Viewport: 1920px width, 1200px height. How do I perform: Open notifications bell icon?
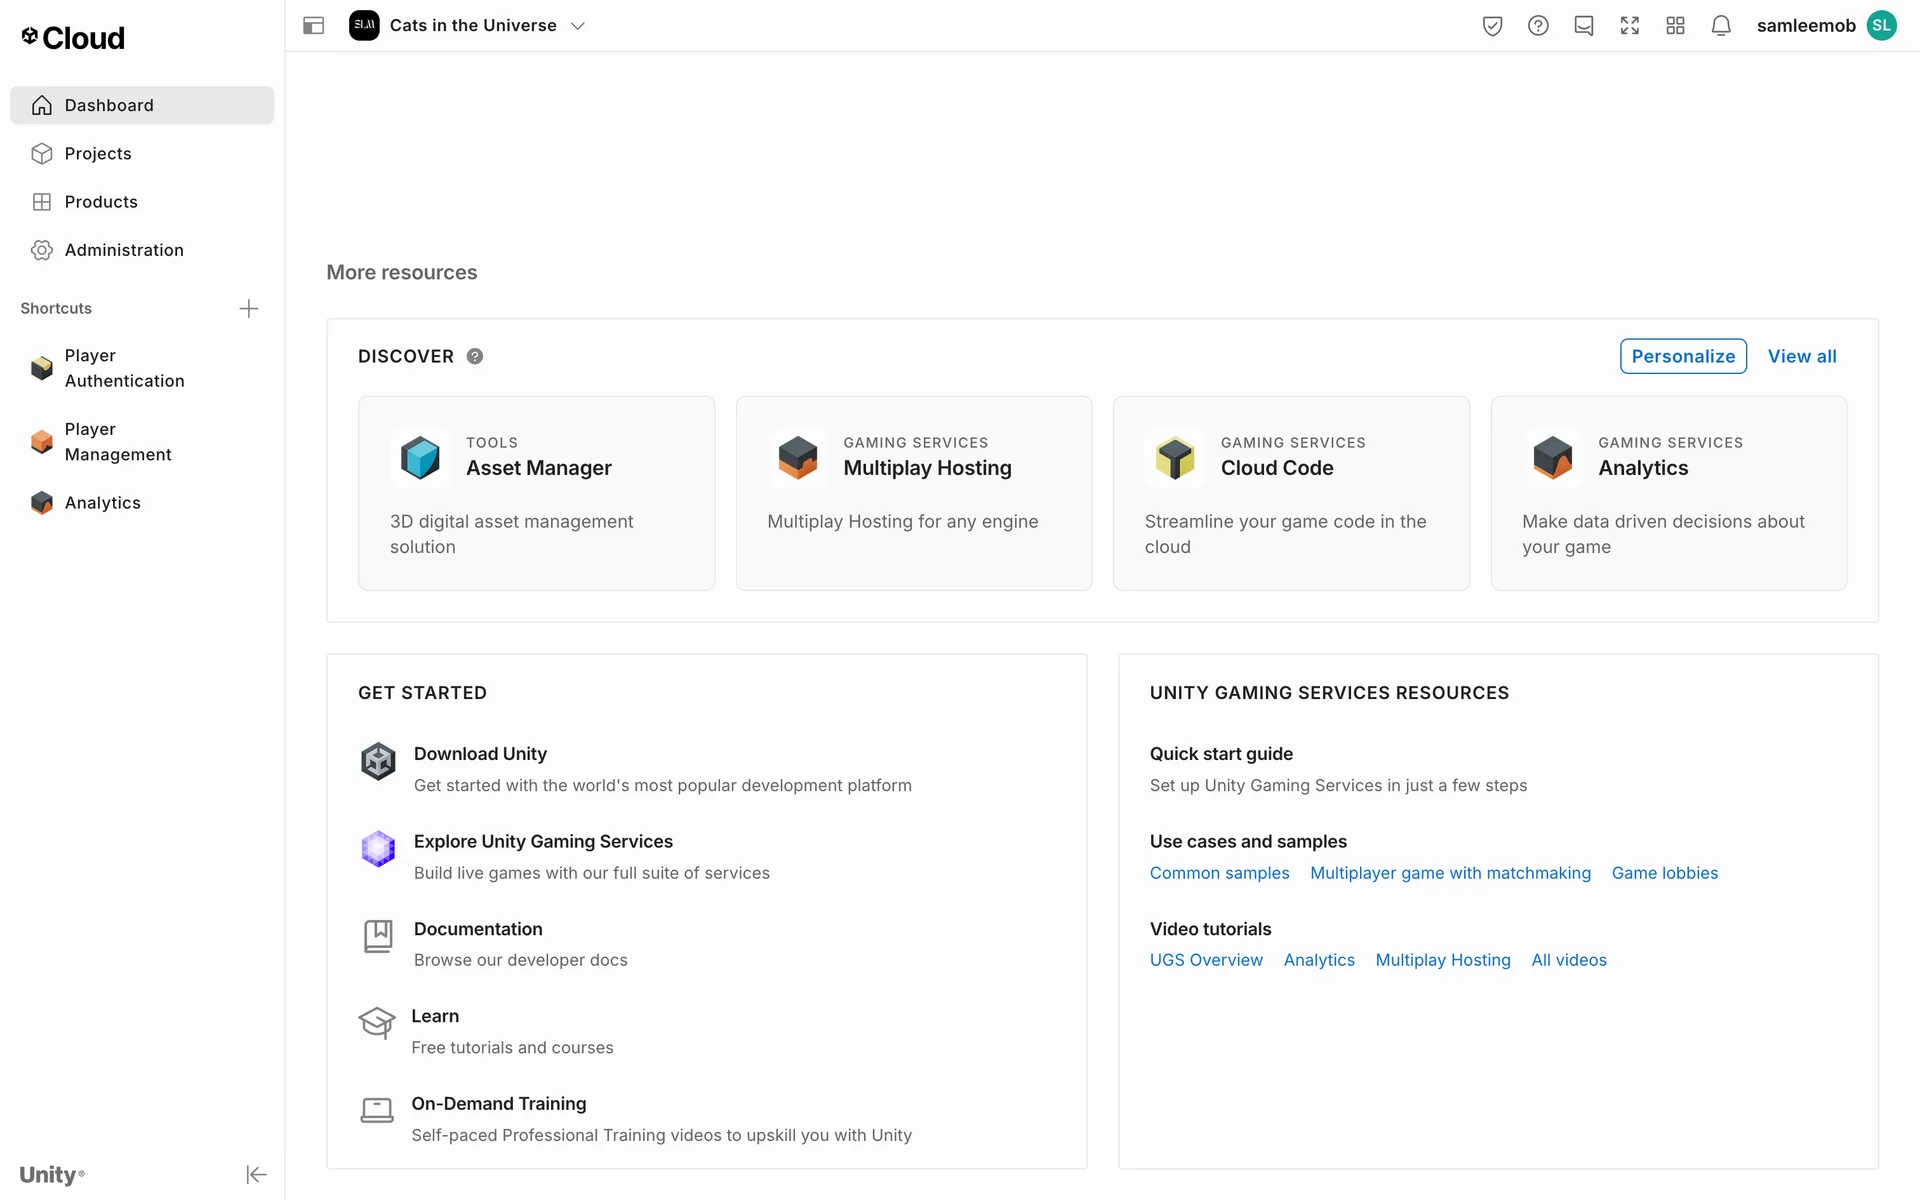click(1721, 26)
